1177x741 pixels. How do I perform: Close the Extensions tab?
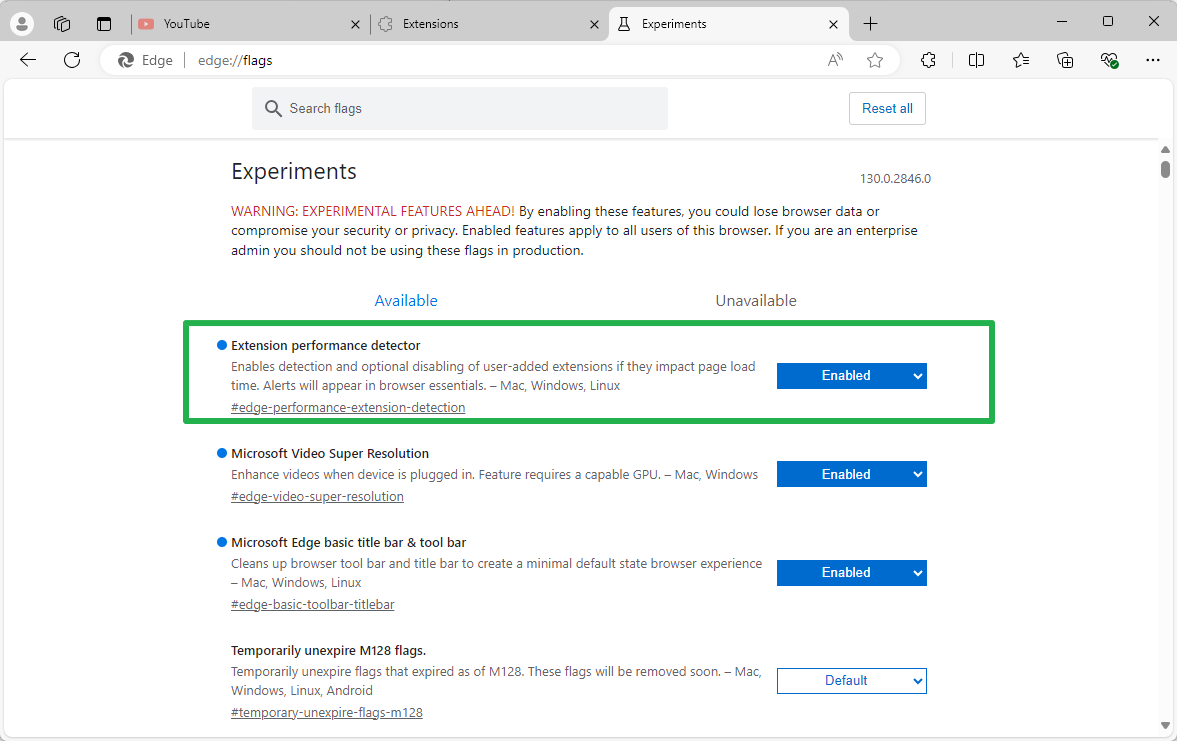[595, 24]
